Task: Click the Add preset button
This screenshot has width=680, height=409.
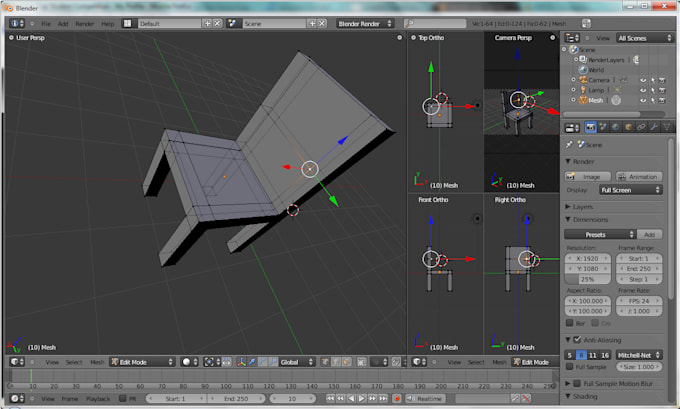Action: pos(649,235)
